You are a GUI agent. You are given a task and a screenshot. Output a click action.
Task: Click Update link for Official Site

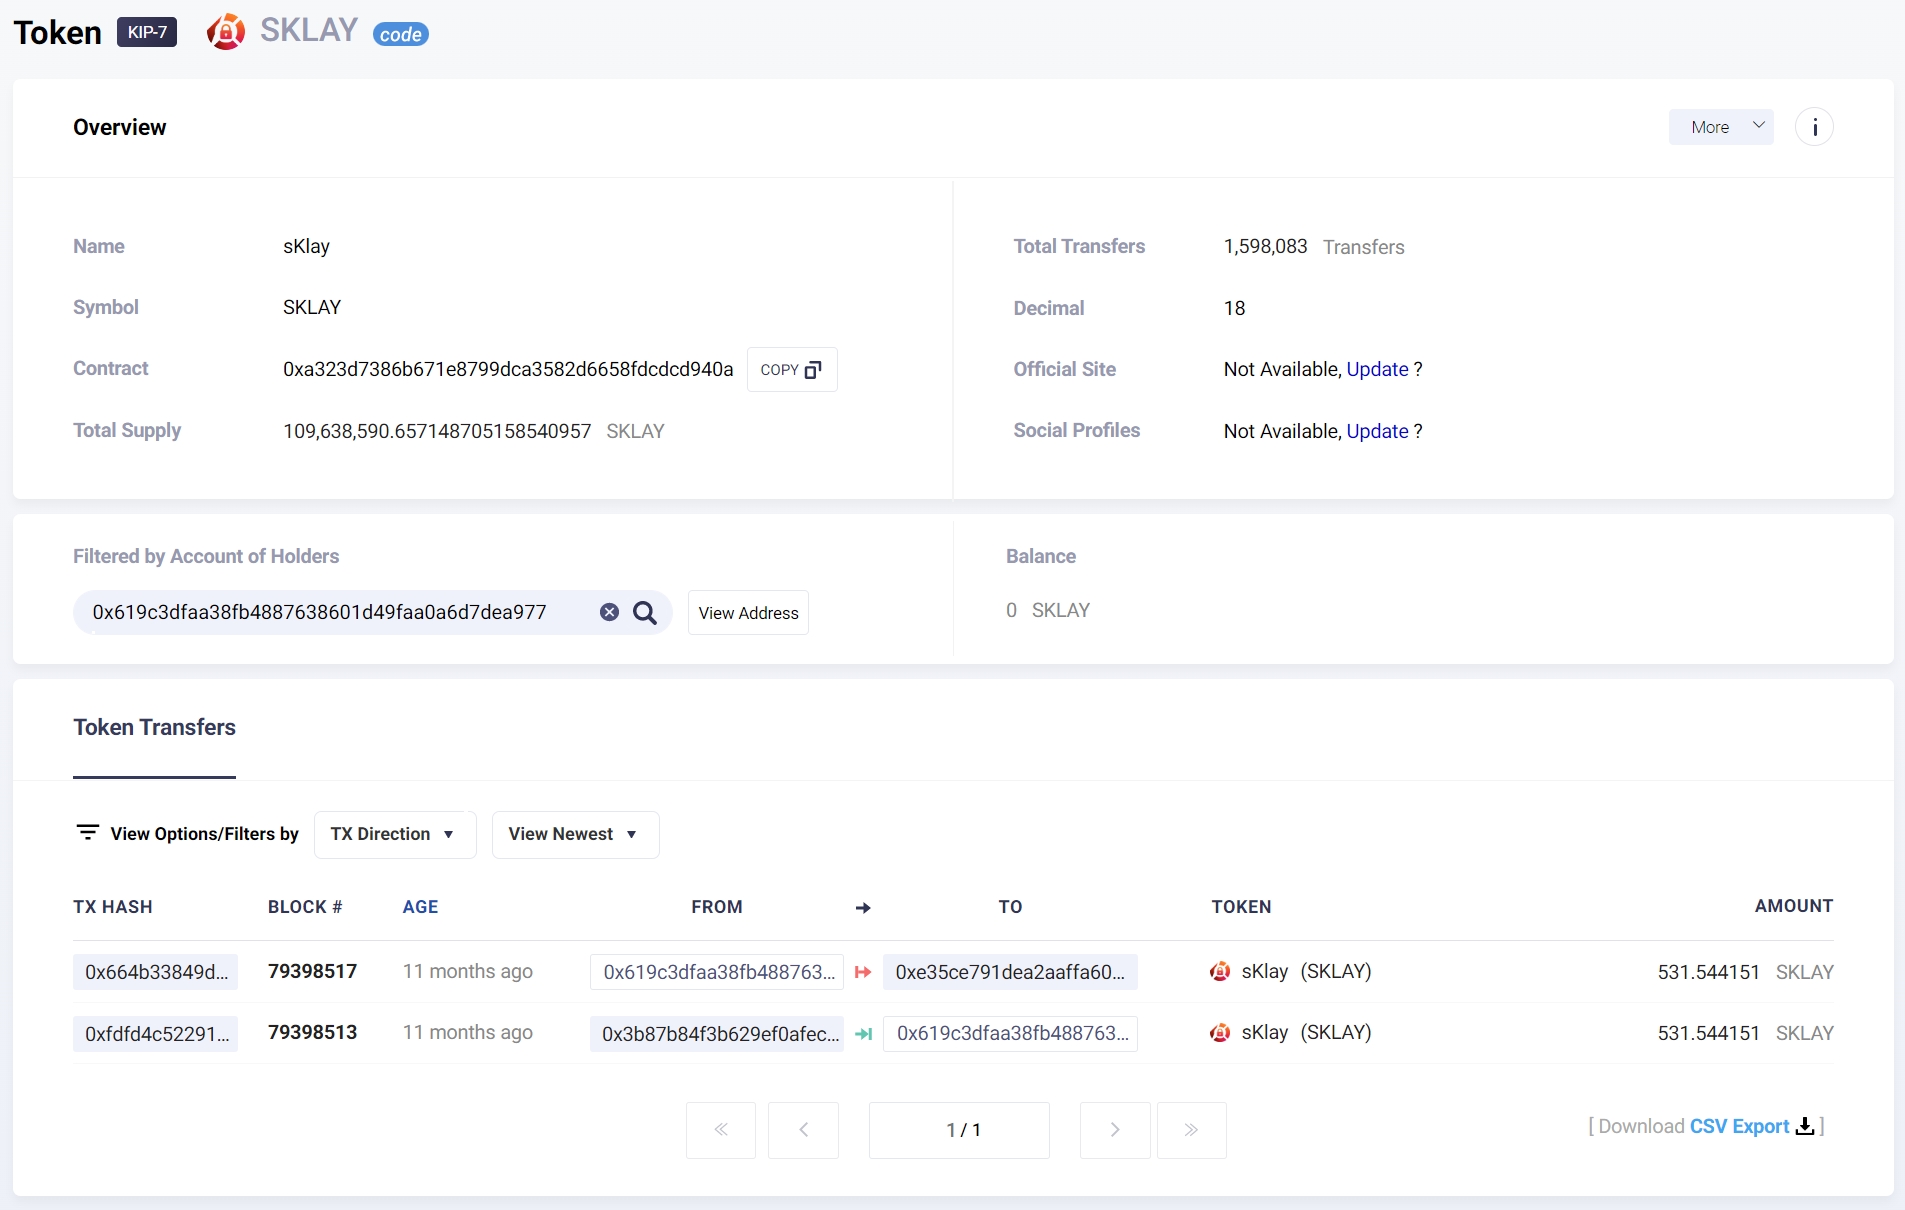pyautogui.click(x=1377, y=369)
